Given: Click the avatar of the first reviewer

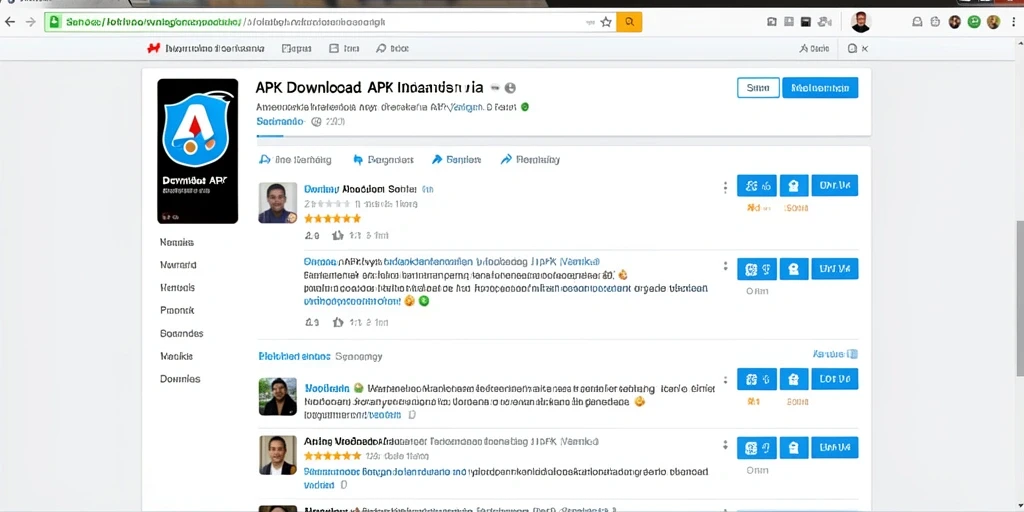Looking at the screenshot, I should pyautogui.click(x=278, y=202).
